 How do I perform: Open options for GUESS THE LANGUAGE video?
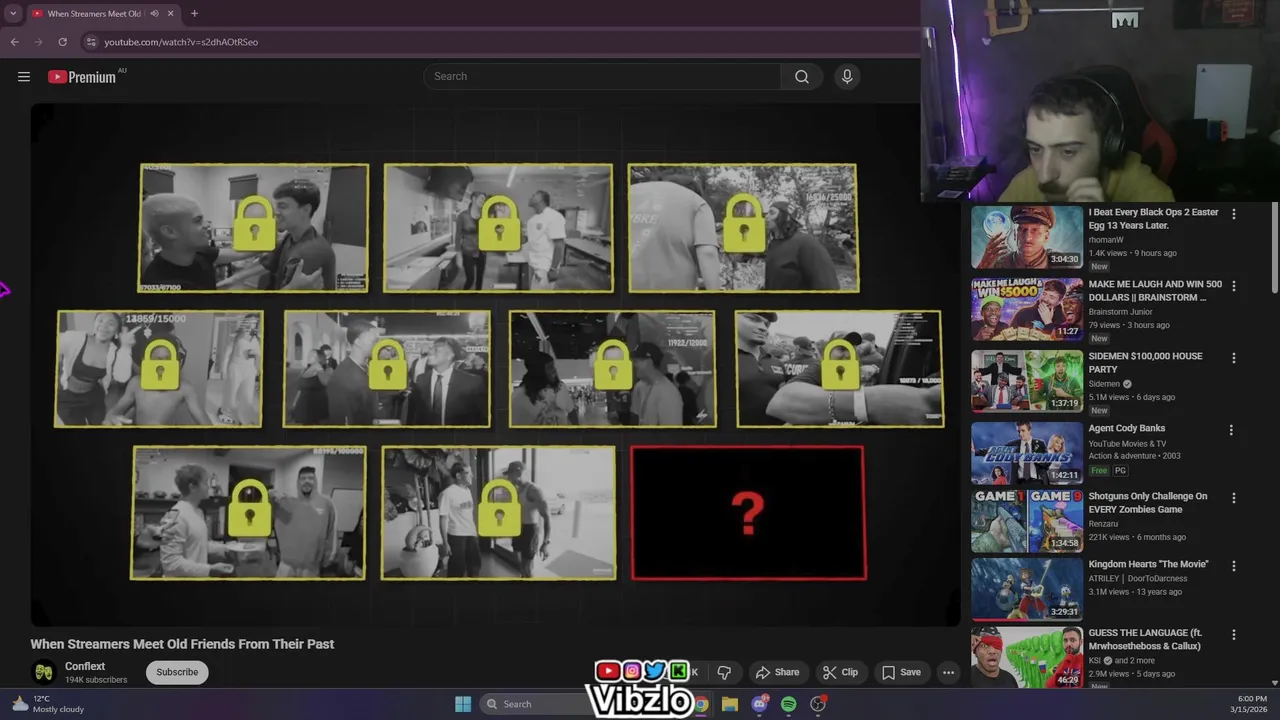click(x=1233, y=635)
